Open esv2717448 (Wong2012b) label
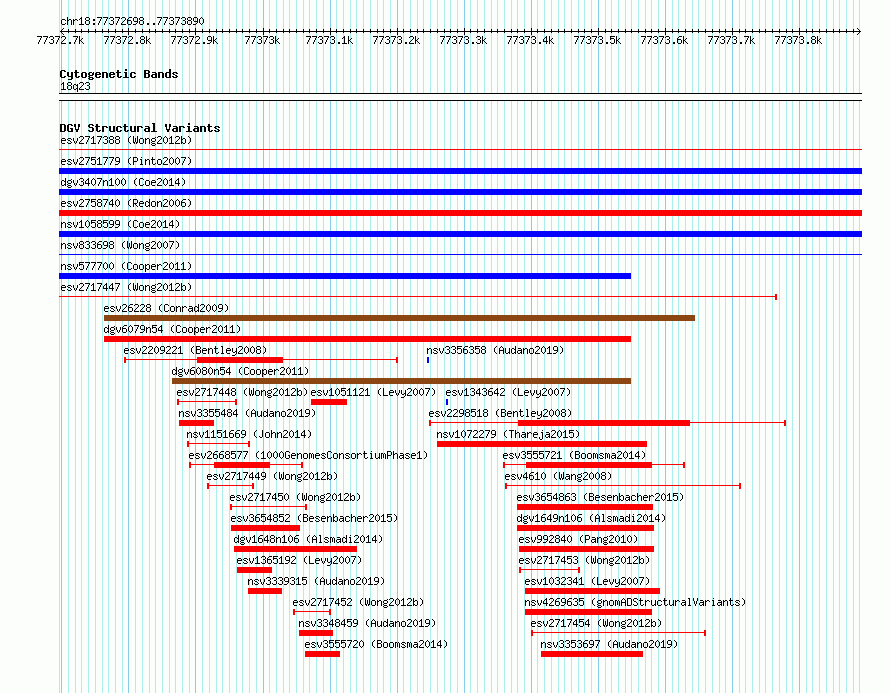Screen dimensions: 890x693 [242, 392]
